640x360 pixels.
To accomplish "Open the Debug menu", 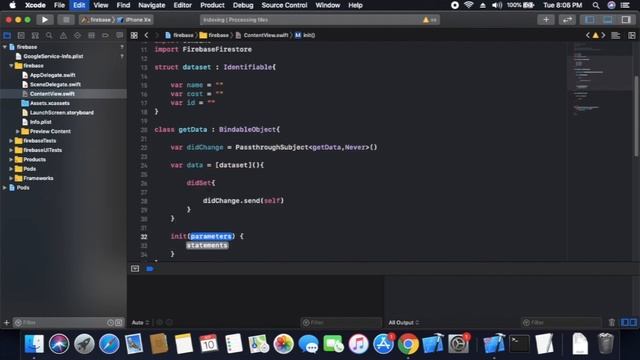I will coord(243,5).
